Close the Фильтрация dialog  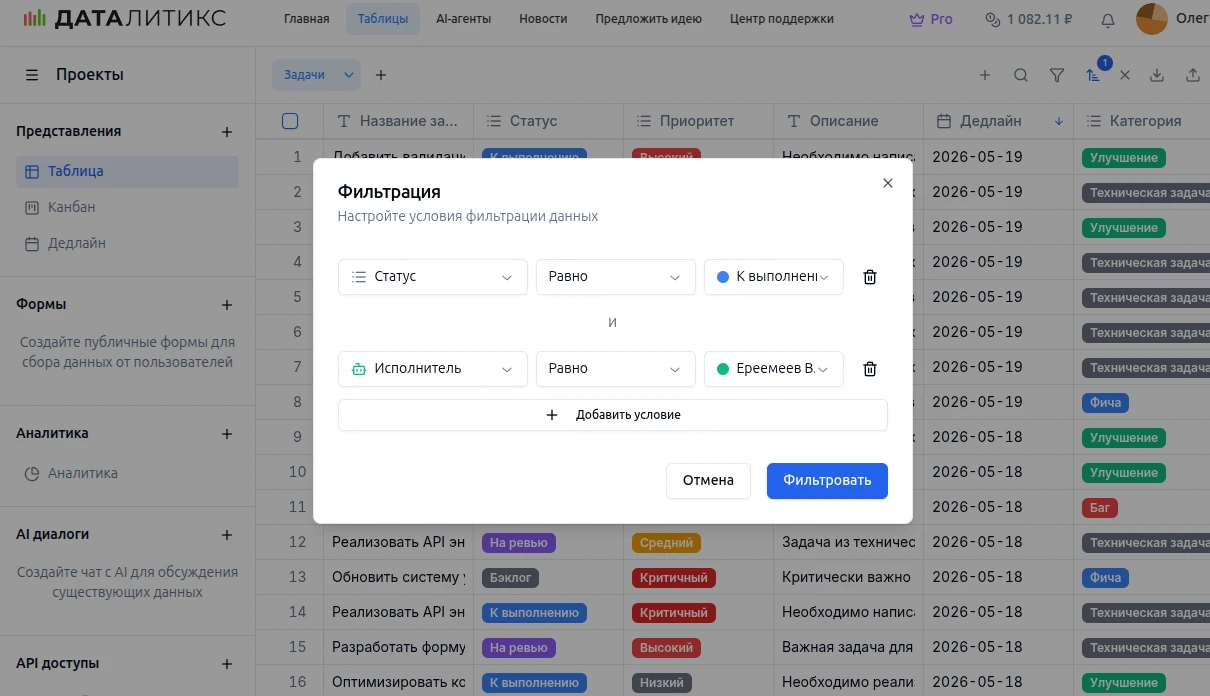coord(887,183)
